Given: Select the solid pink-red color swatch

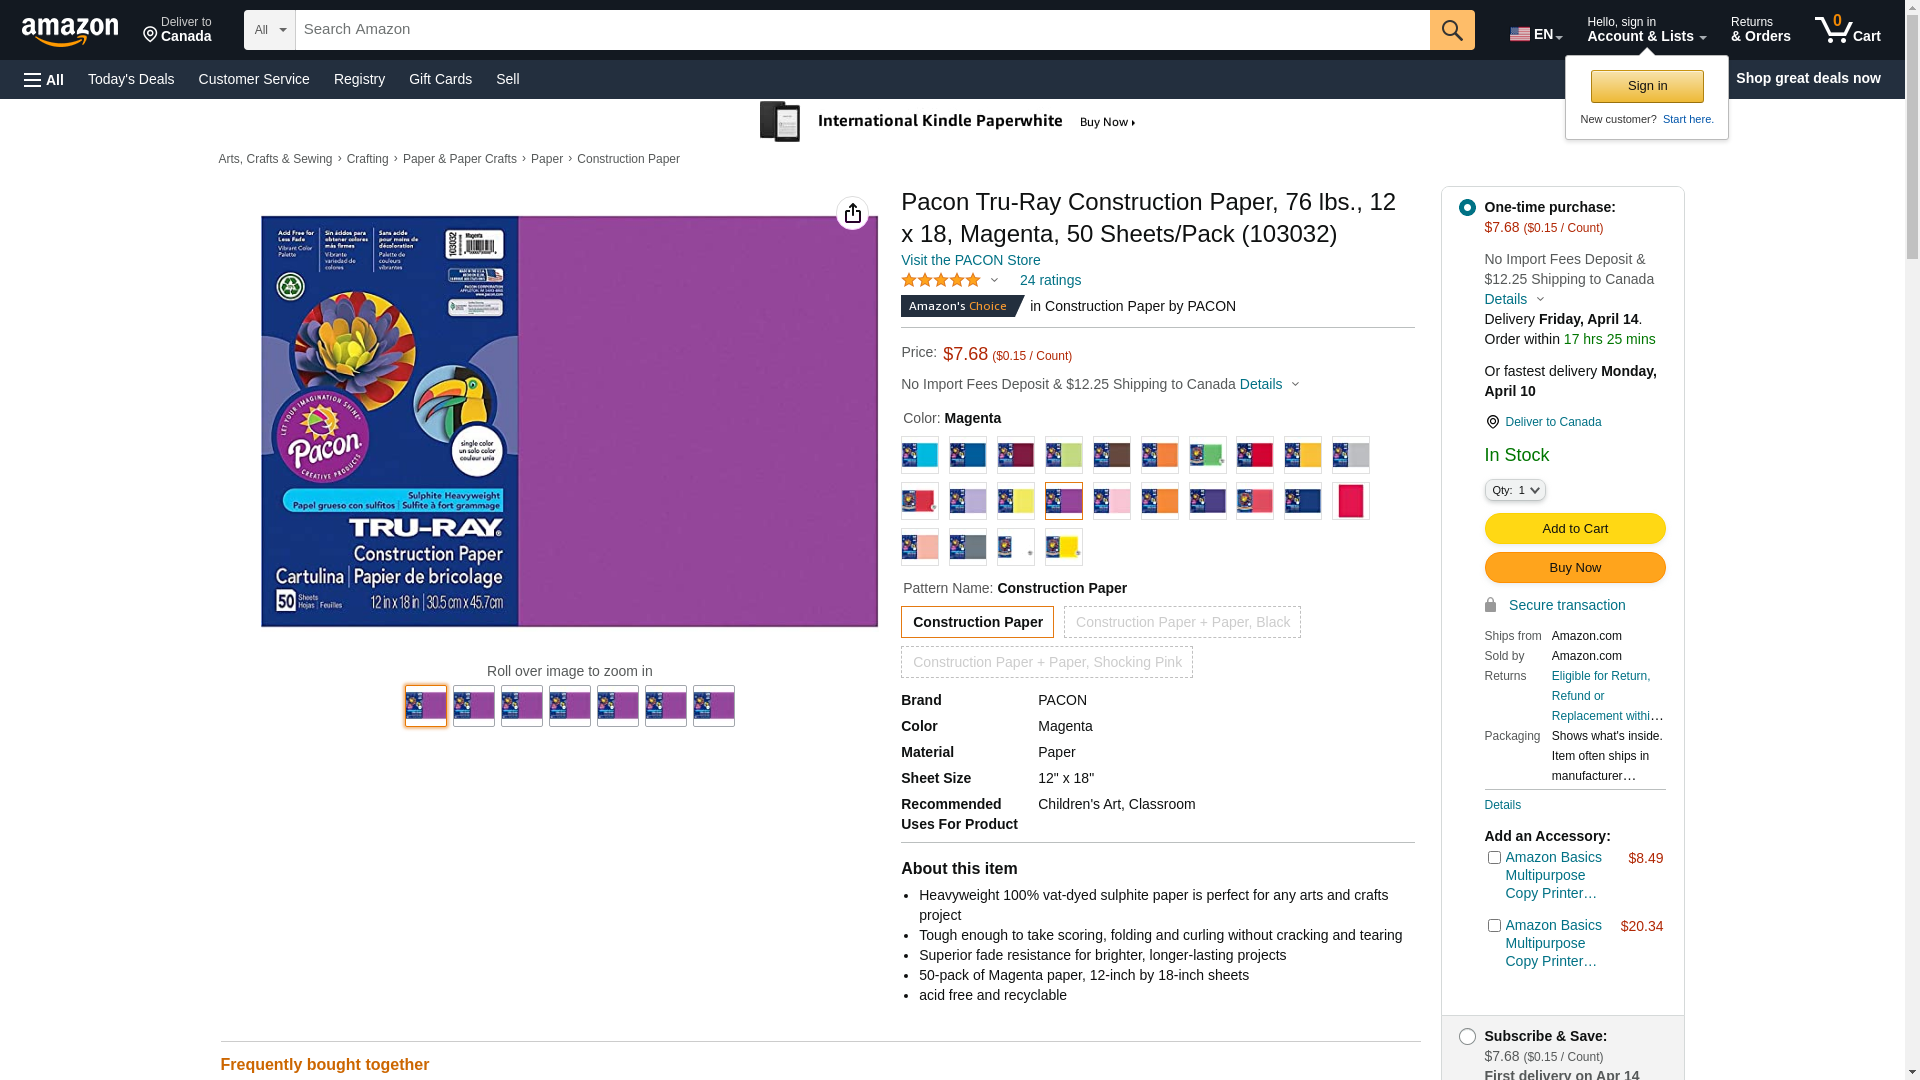Looking at the screenshot, I should (1350, 501).
